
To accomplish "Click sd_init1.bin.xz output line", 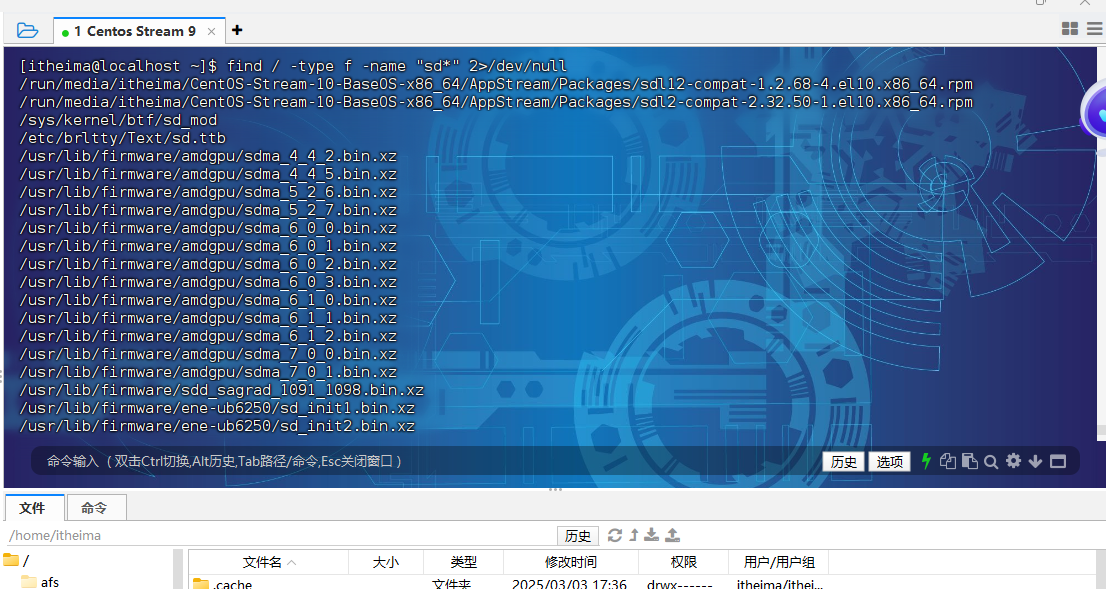I will pos(217,408).
